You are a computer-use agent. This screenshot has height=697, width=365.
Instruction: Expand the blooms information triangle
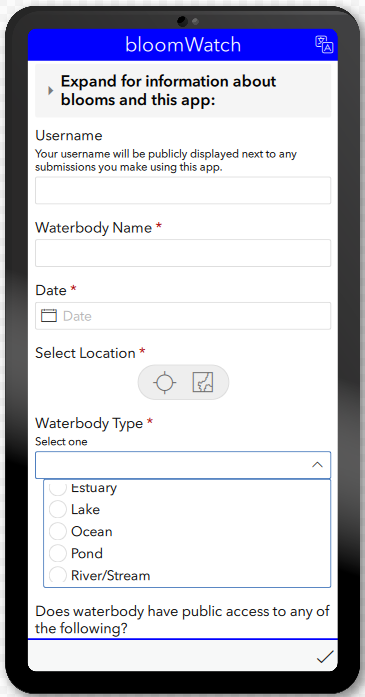coord(50,91)
